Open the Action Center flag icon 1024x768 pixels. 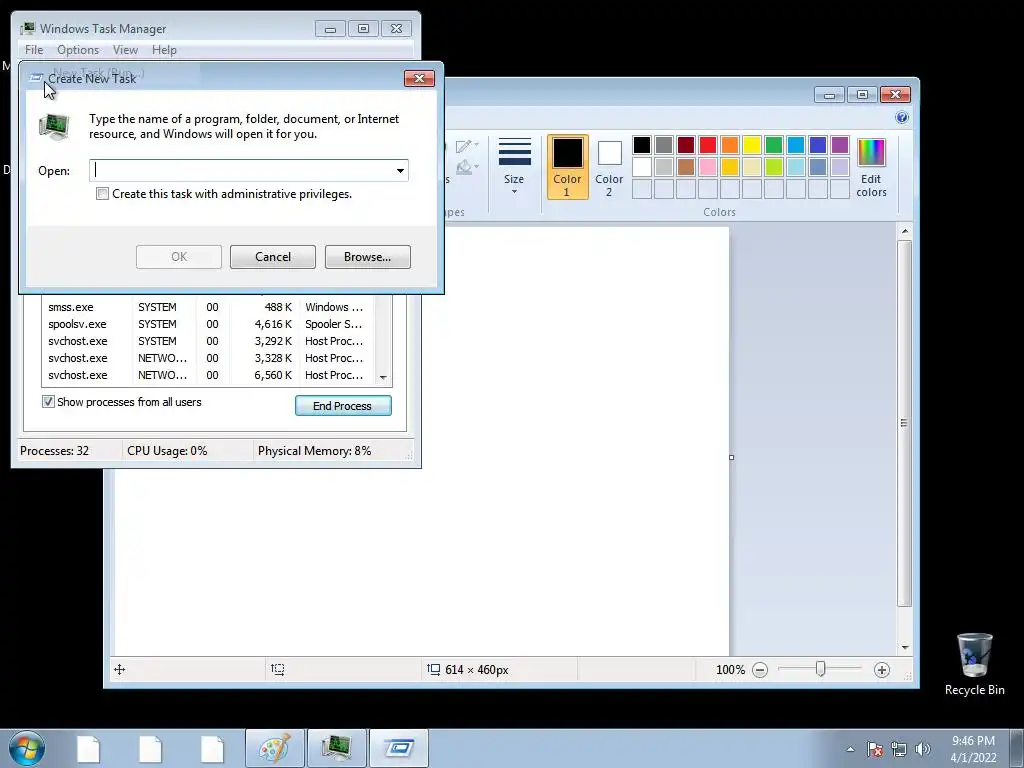[875, 749]
